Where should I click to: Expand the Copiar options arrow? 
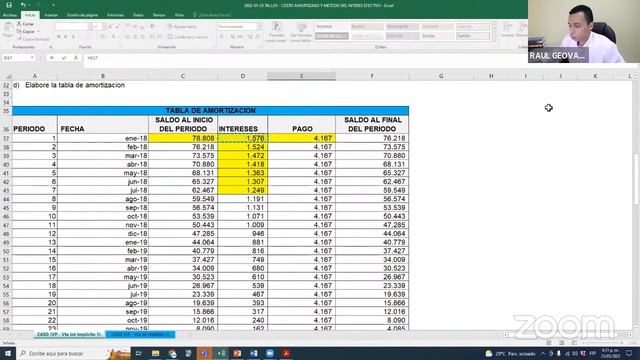pyautogui.click(x=38, y=31)
